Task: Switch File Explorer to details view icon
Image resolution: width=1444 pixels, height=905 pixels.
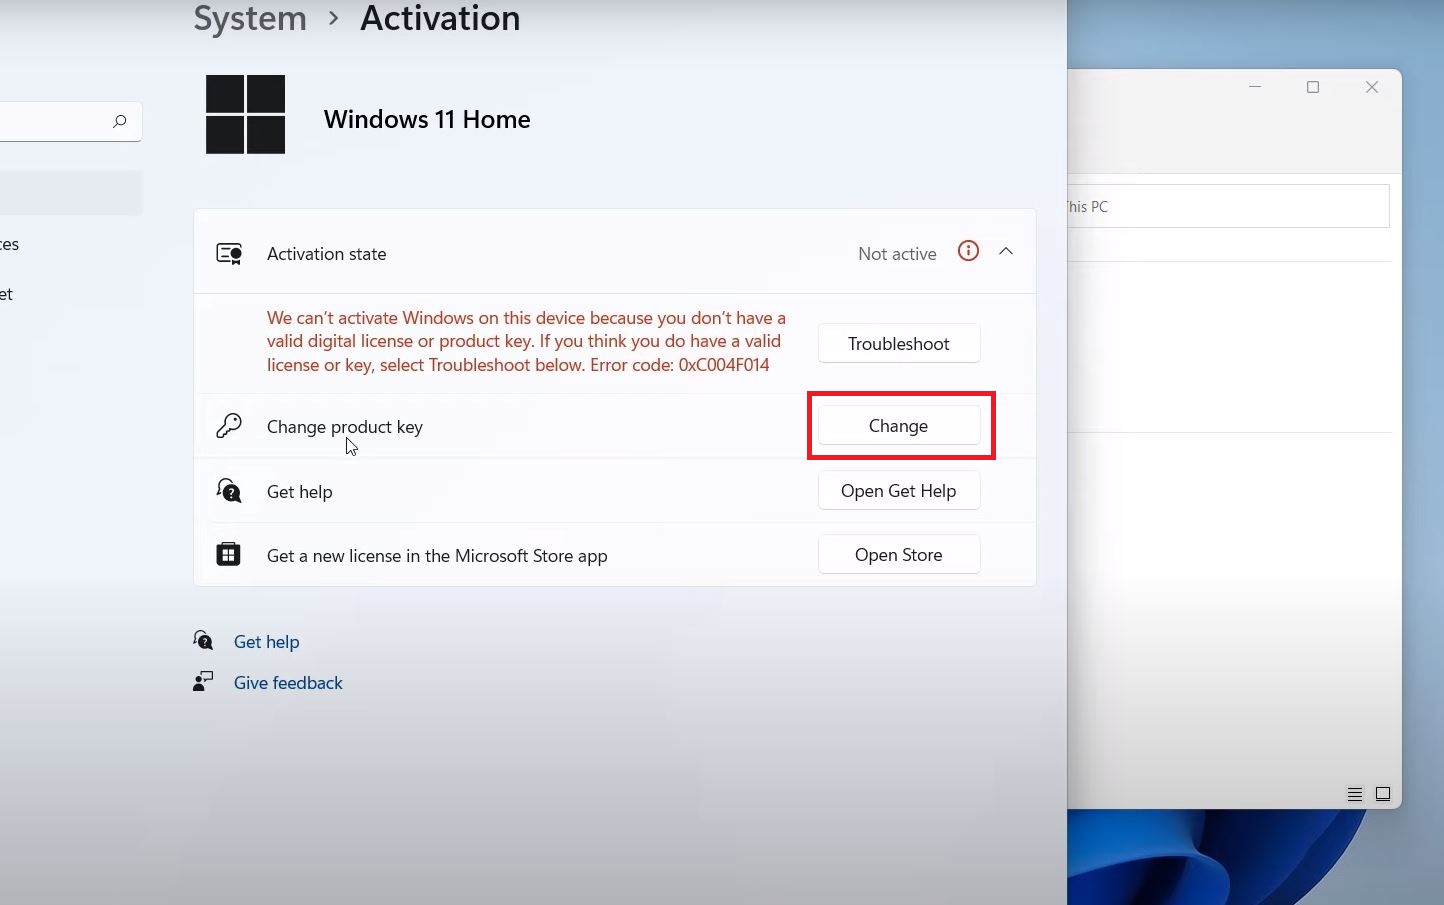Action: pyautogui.click(x=1355, y=795)
